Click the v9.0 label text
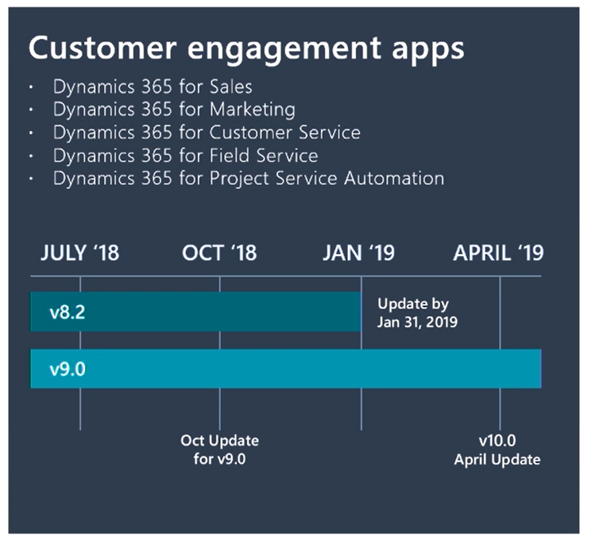The image size is (590, 541). (68, 369)
